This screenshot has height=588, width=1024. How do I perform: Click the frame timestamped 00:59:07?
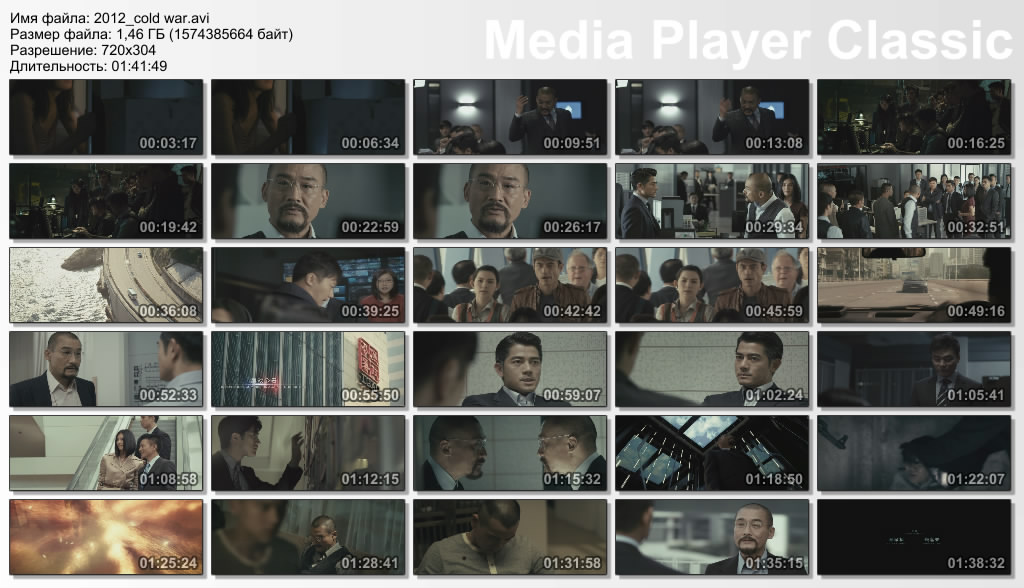click(x=510, y=369)
